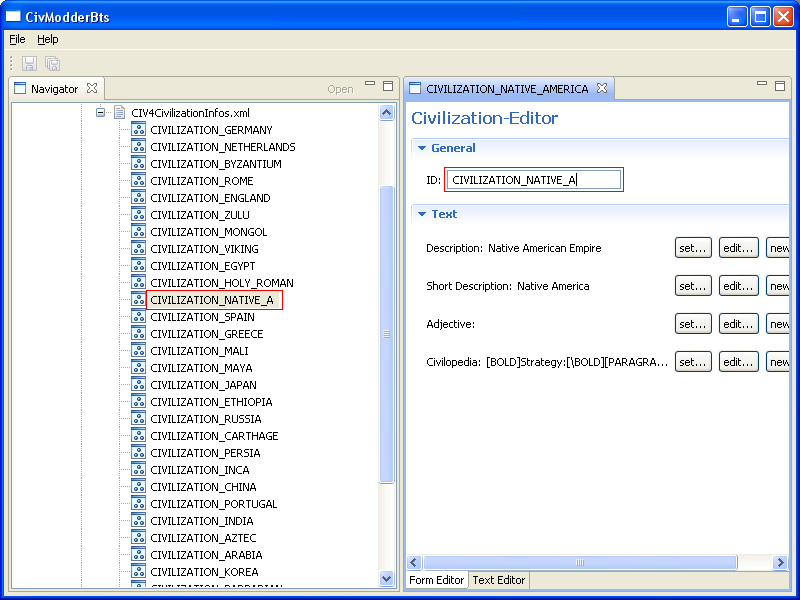Select CIVILIZATION_INDIA in the tree
Image resolution: width=800 pixels, height=600 pixels.
[x=202, y=521]
